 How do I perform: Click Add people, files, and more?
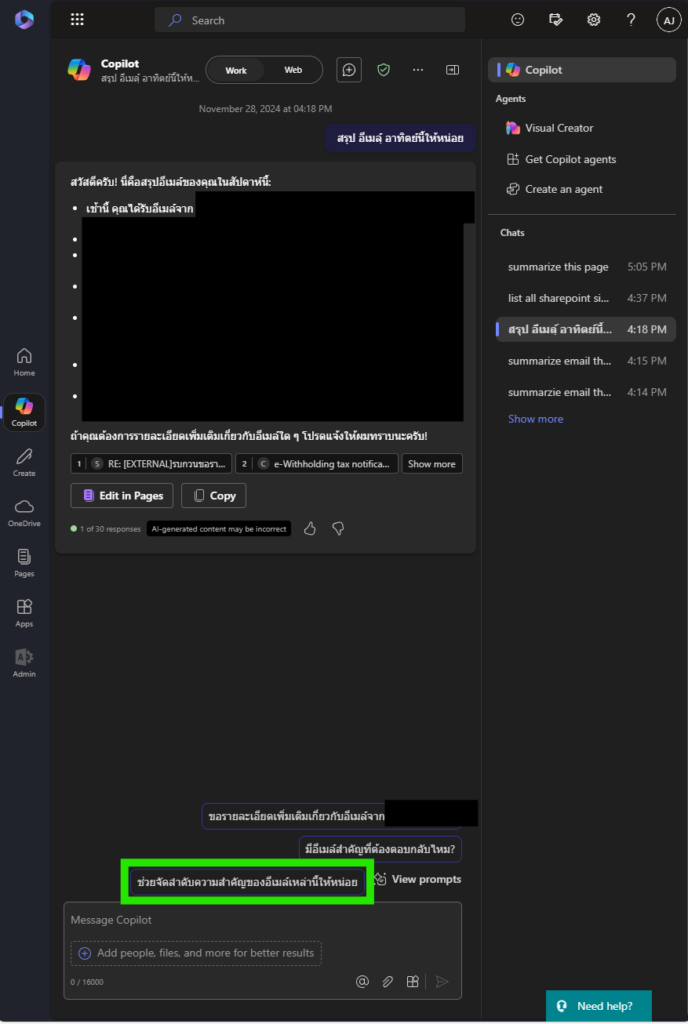point(196,953)
